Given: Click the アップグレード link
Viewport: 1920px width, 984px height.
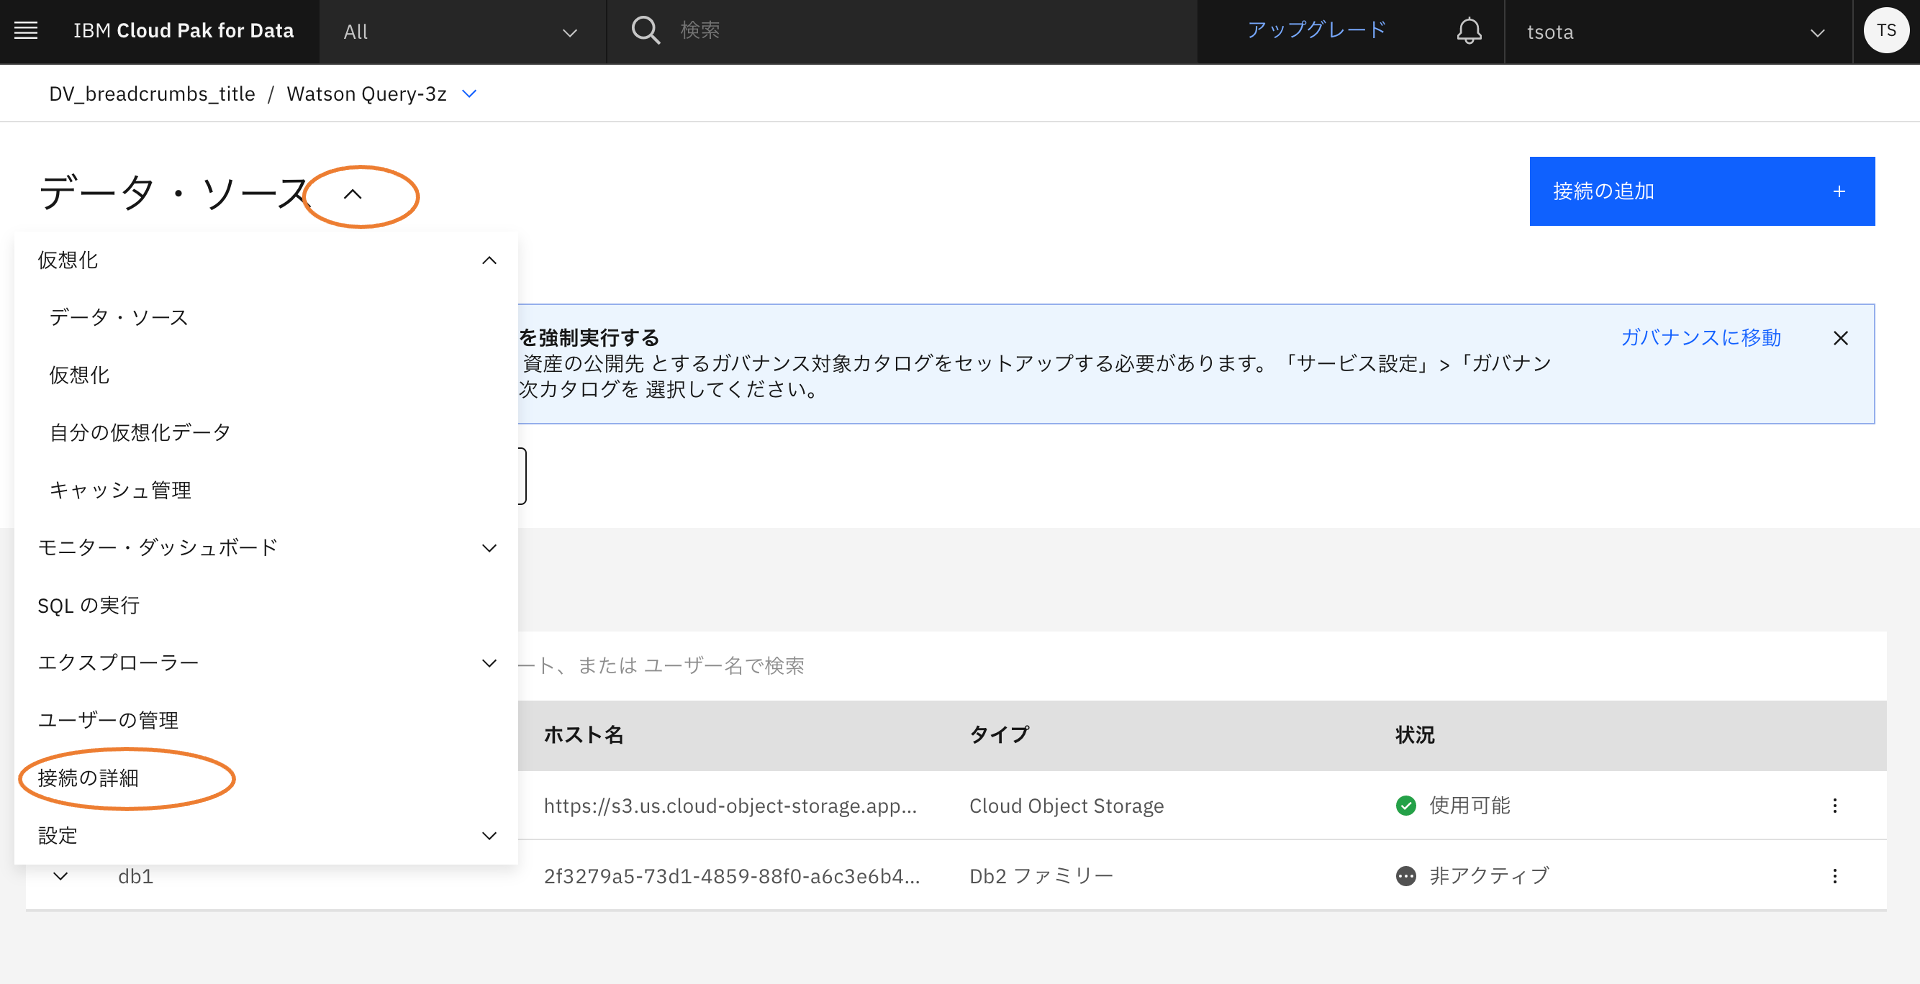Looking at the screenshot, I should (1316, 31).
